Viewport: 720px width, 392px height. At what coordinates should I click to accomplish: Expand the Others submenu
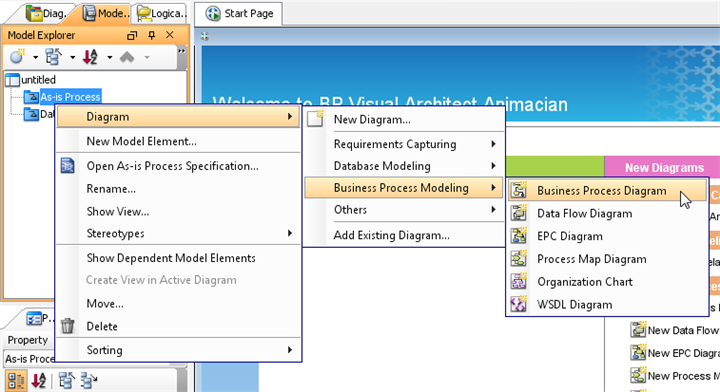click(x=404, y=210)
